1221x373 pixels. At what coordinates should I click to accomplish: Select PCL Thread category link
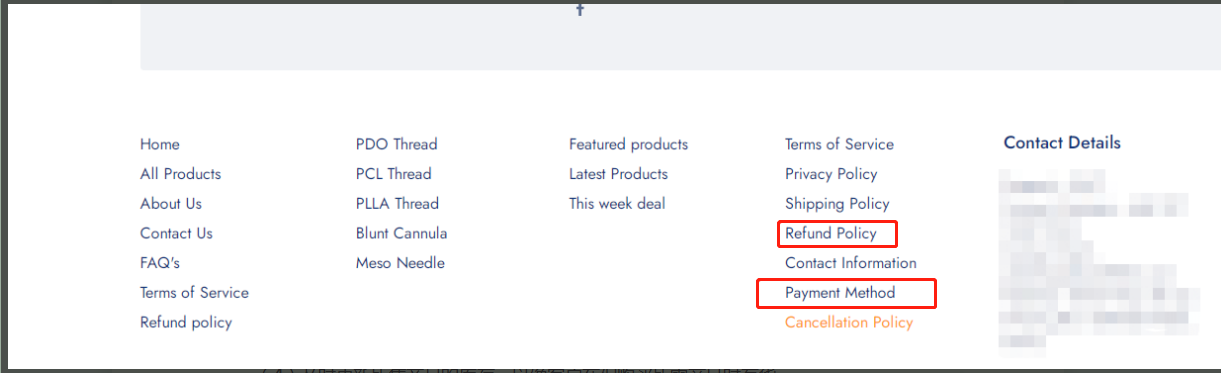click(x=396, y=174)
